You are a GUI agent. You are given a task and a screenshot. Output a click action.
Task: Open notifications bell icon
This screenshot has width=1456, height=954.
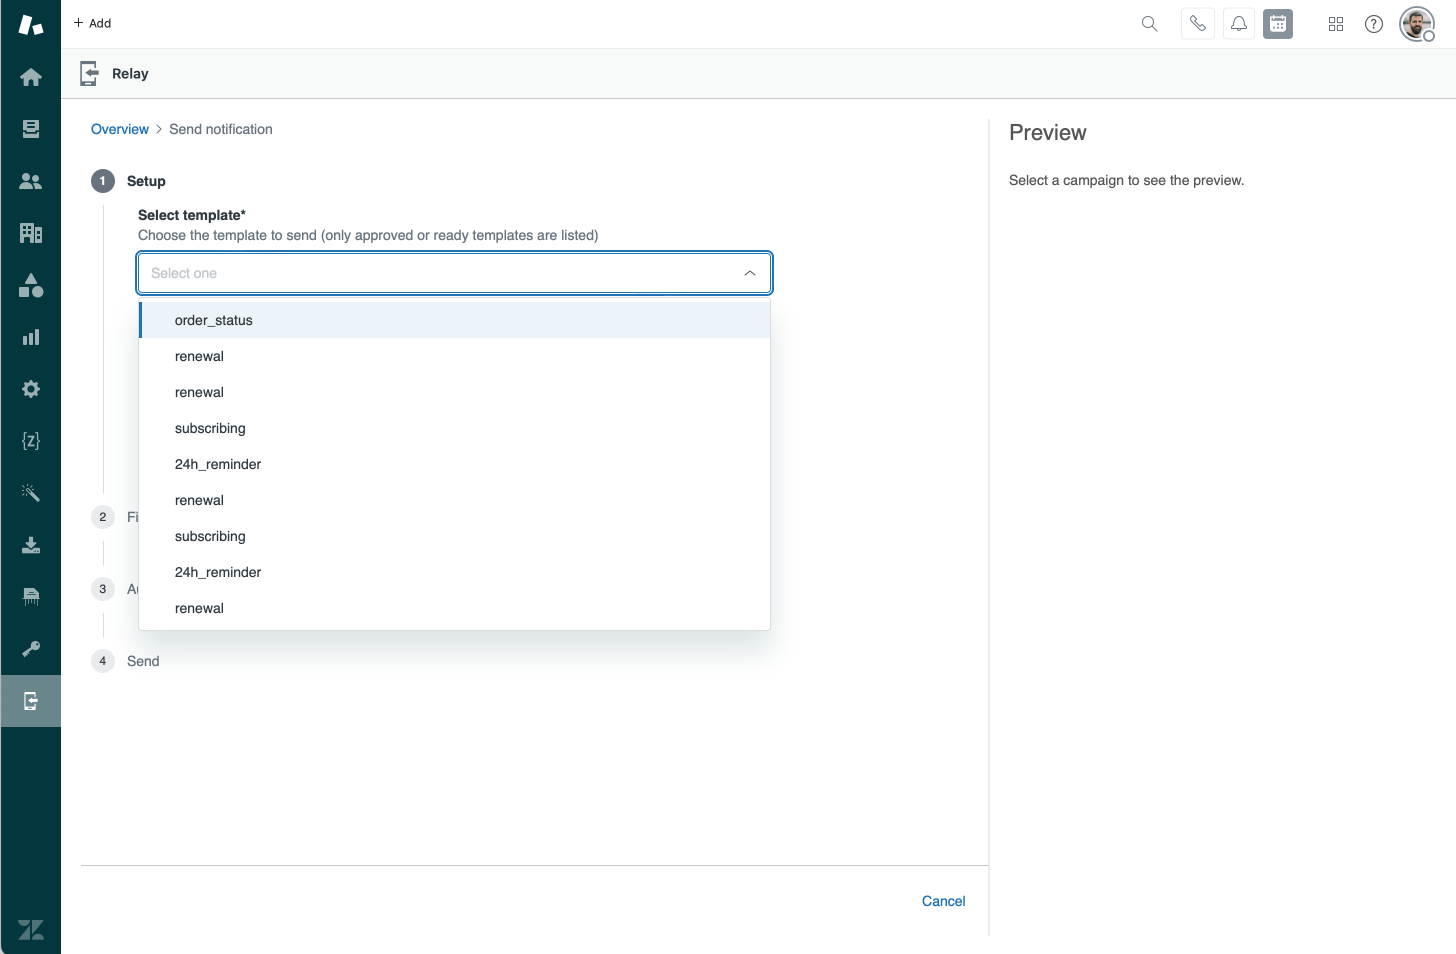[1239, 24]
